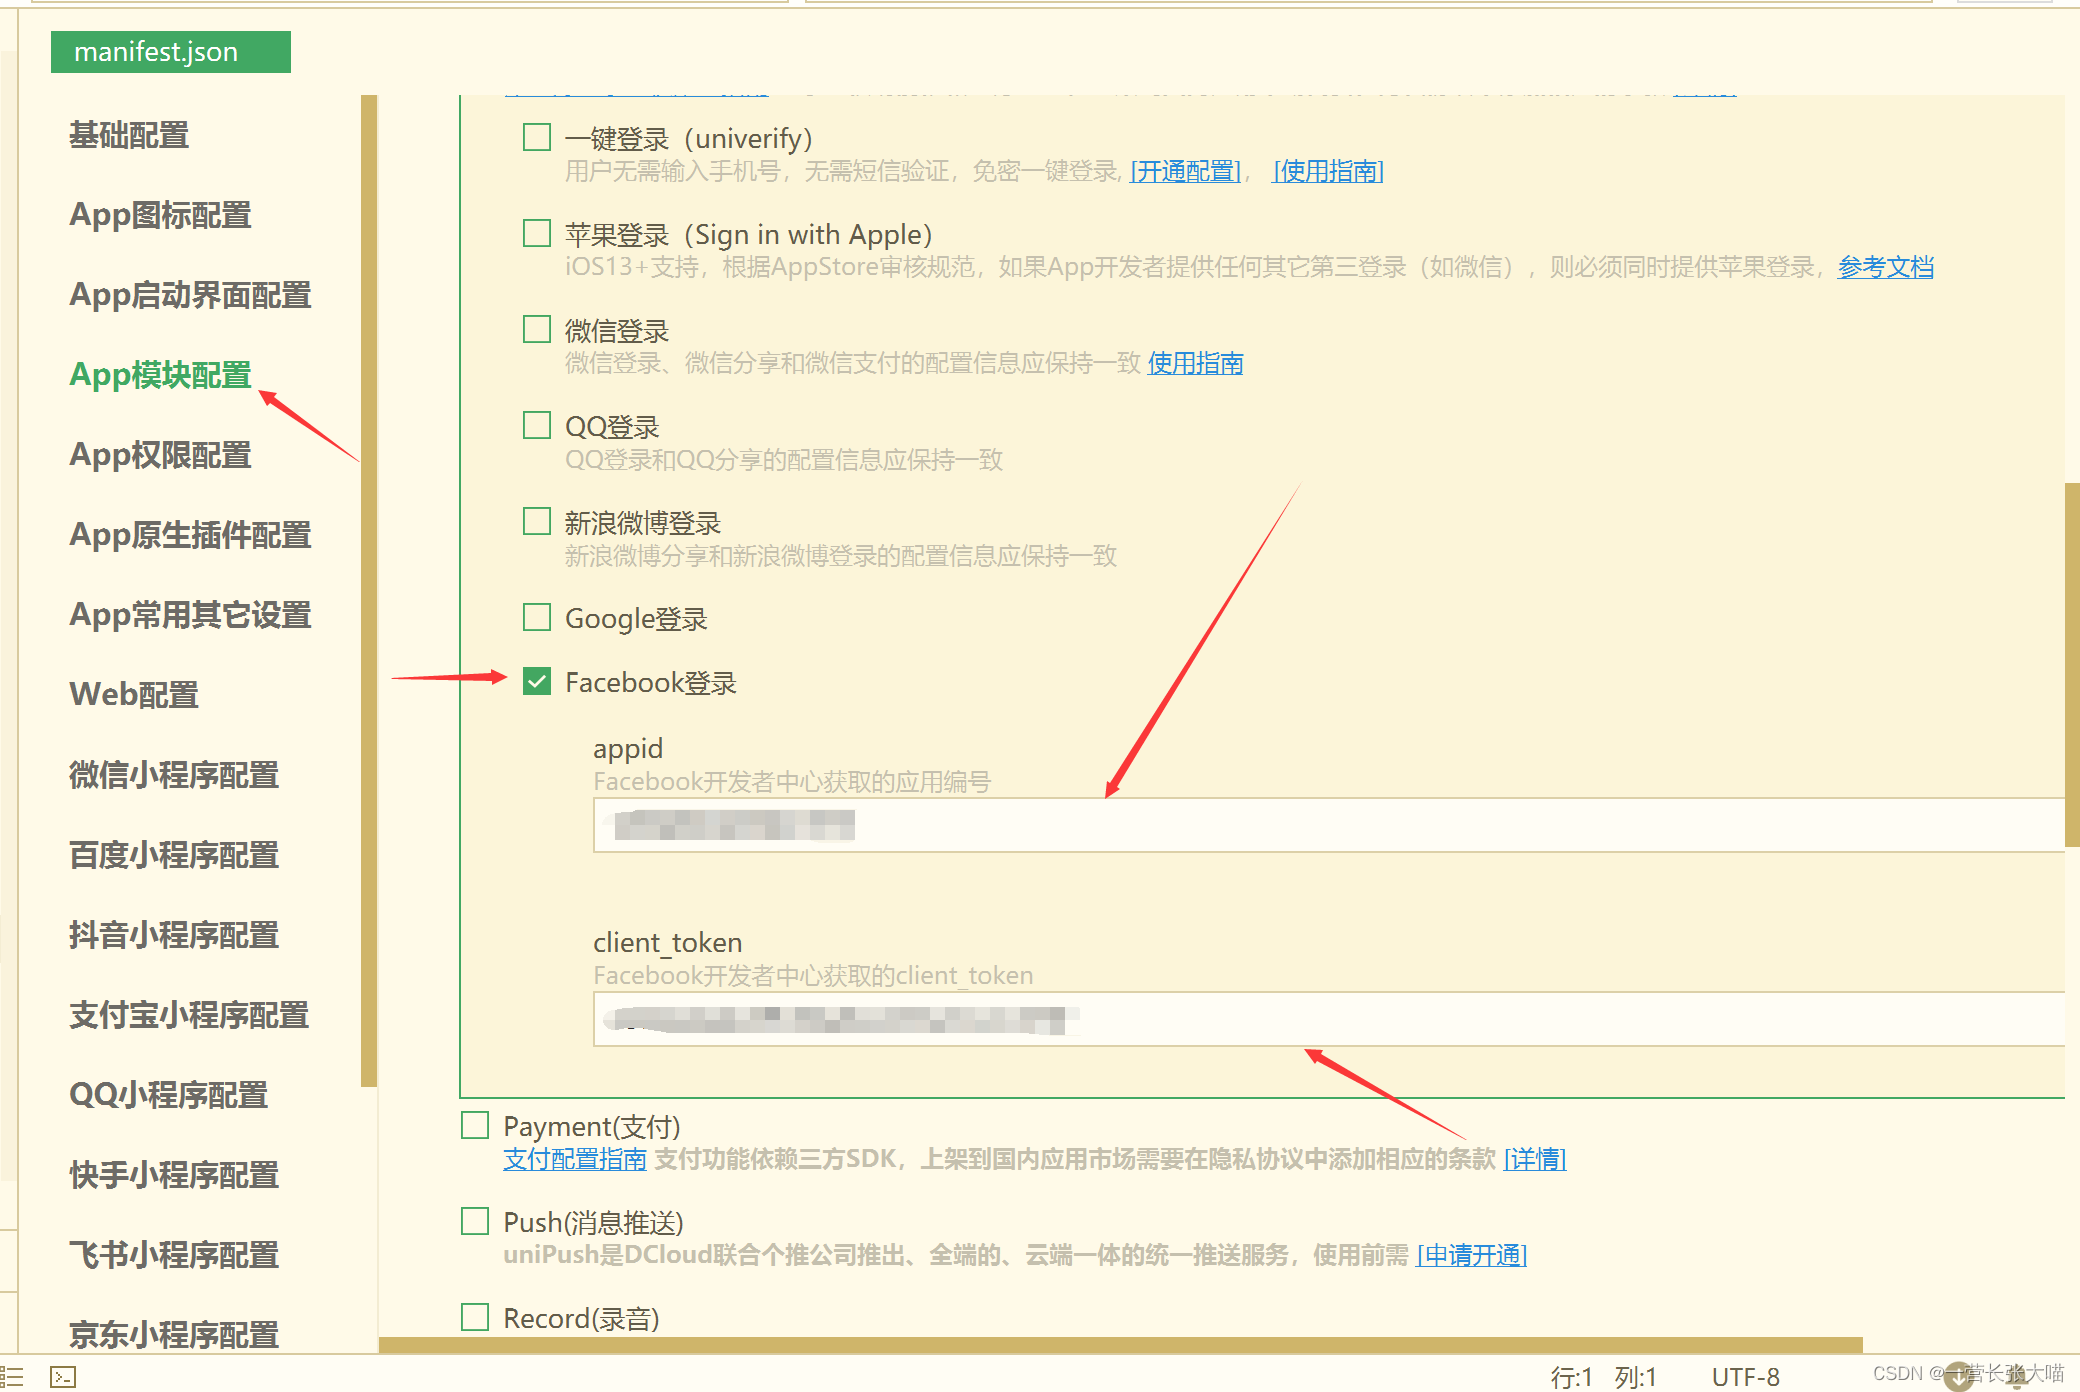2080x1392 pixels.
Task: Open the 支付配置指南 link
Action: click(574, 1159)
